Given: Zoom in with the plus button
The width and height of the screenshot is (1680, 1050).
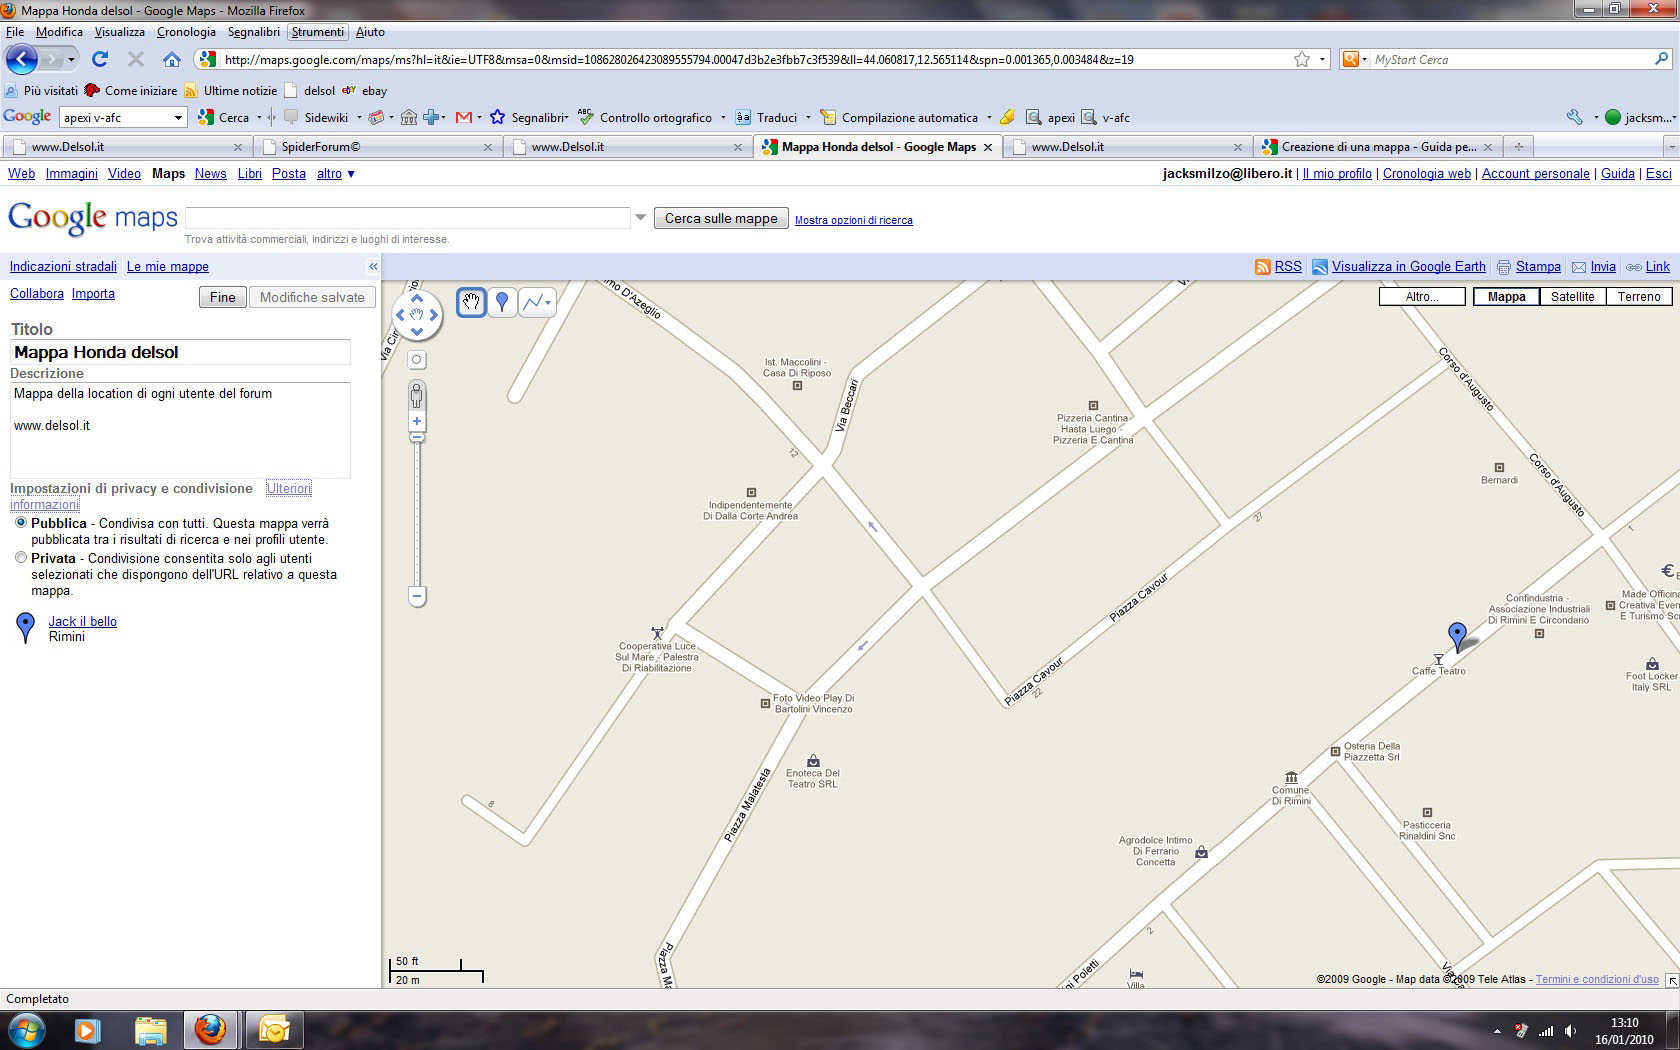Looking at the screenshot, I should [417, 421].
